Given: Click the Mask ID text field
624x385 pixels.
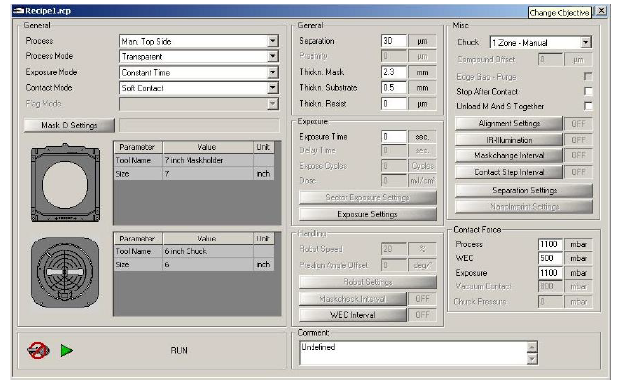Looking at the screenshot, I should [199, 125].
